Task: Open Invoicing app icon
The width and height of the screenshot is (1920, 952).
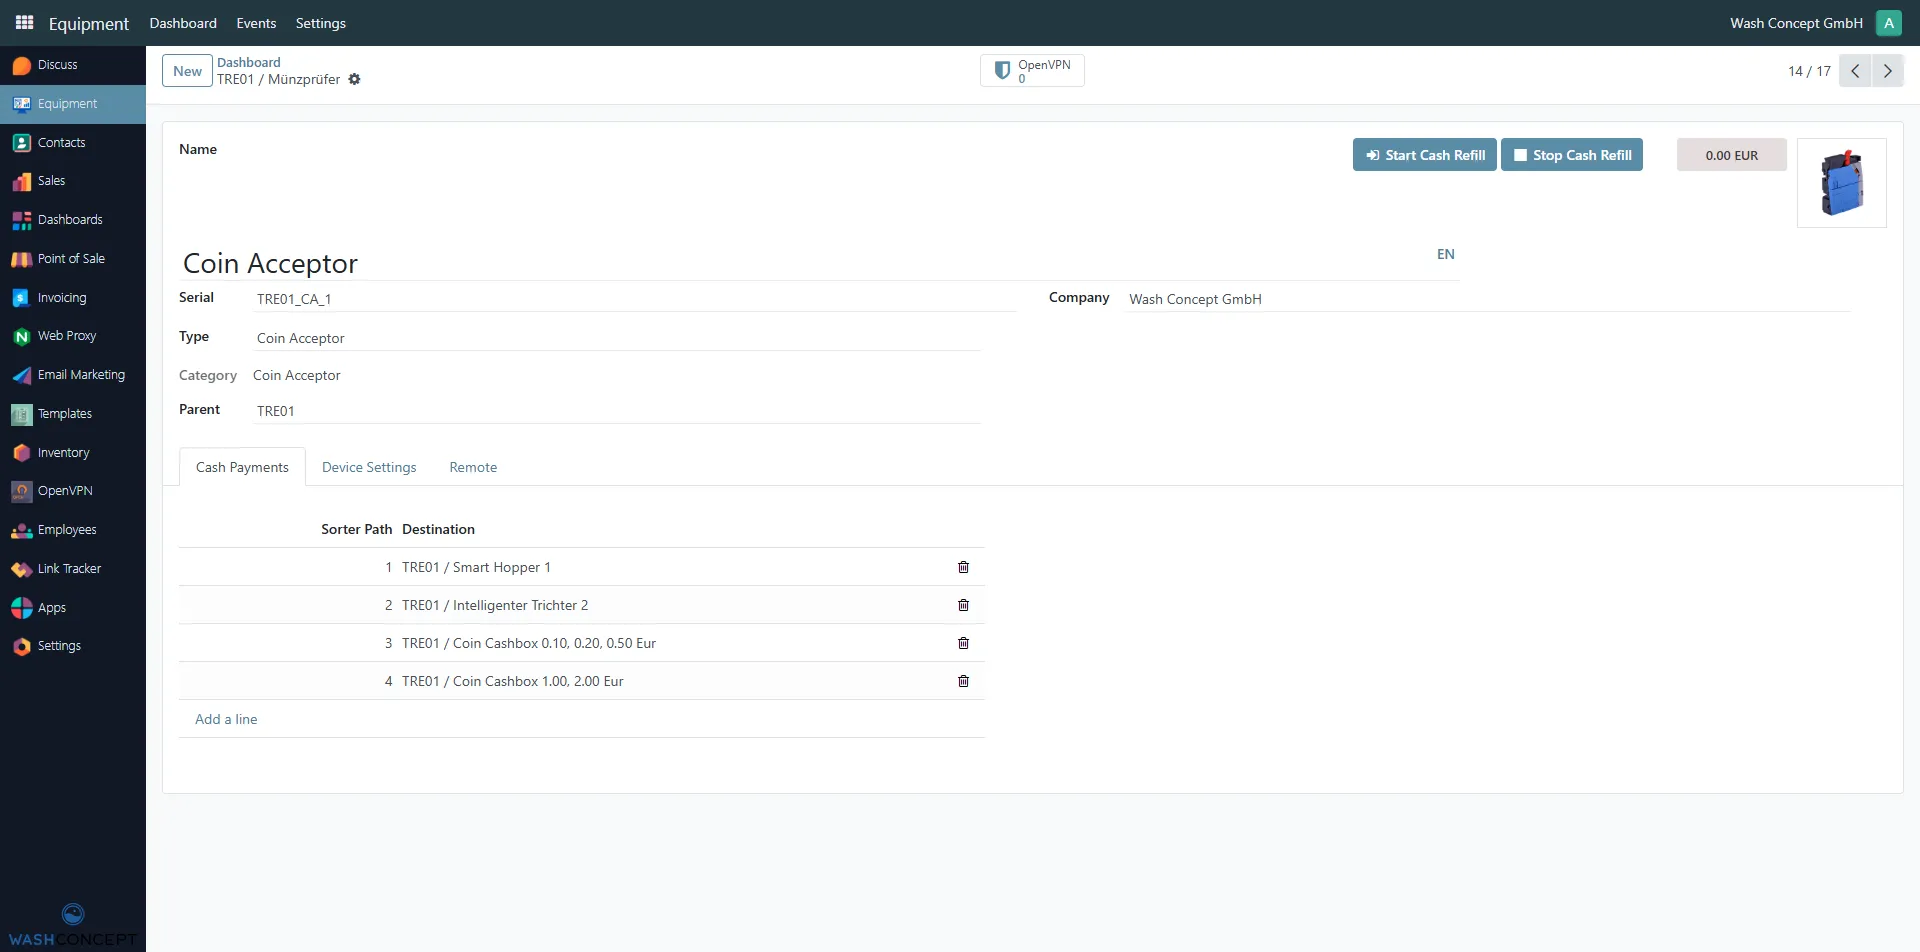Action: [21, 298]
